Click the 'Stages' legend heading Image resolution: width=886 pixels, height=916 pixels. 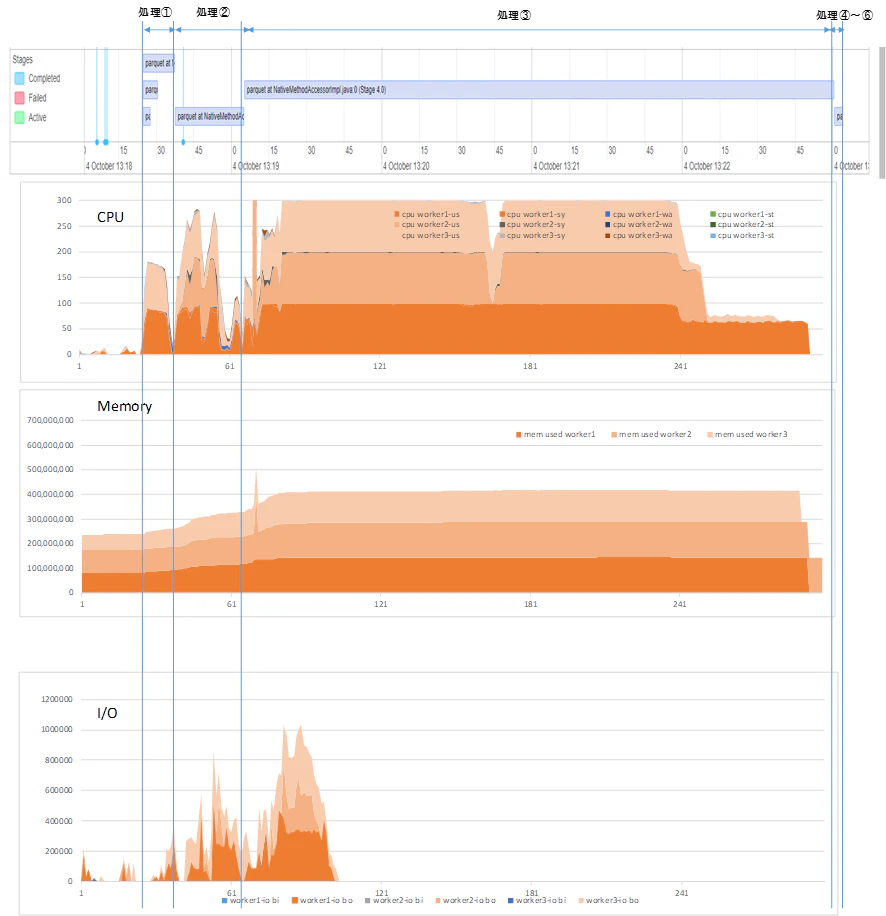(23, 60)
